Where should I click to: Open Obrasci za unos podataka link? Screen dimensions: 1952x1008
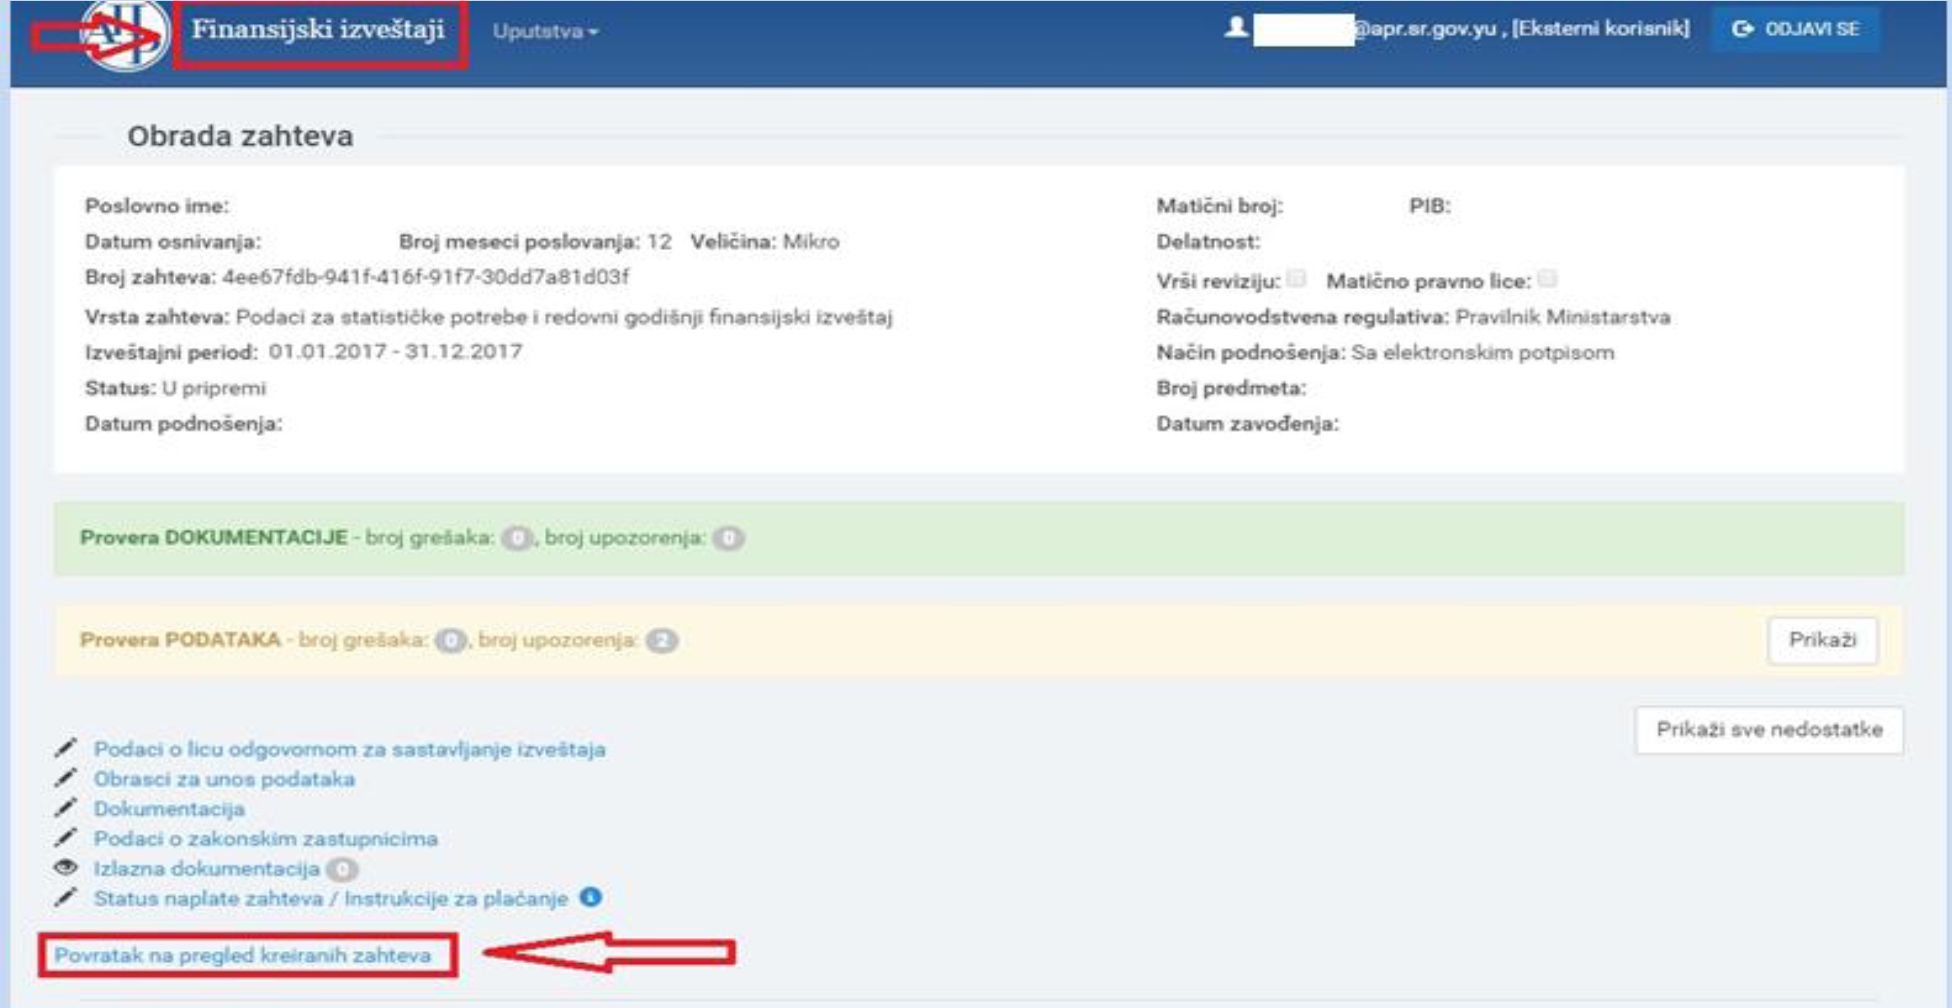pyautogui.click(x=224, y=779)
